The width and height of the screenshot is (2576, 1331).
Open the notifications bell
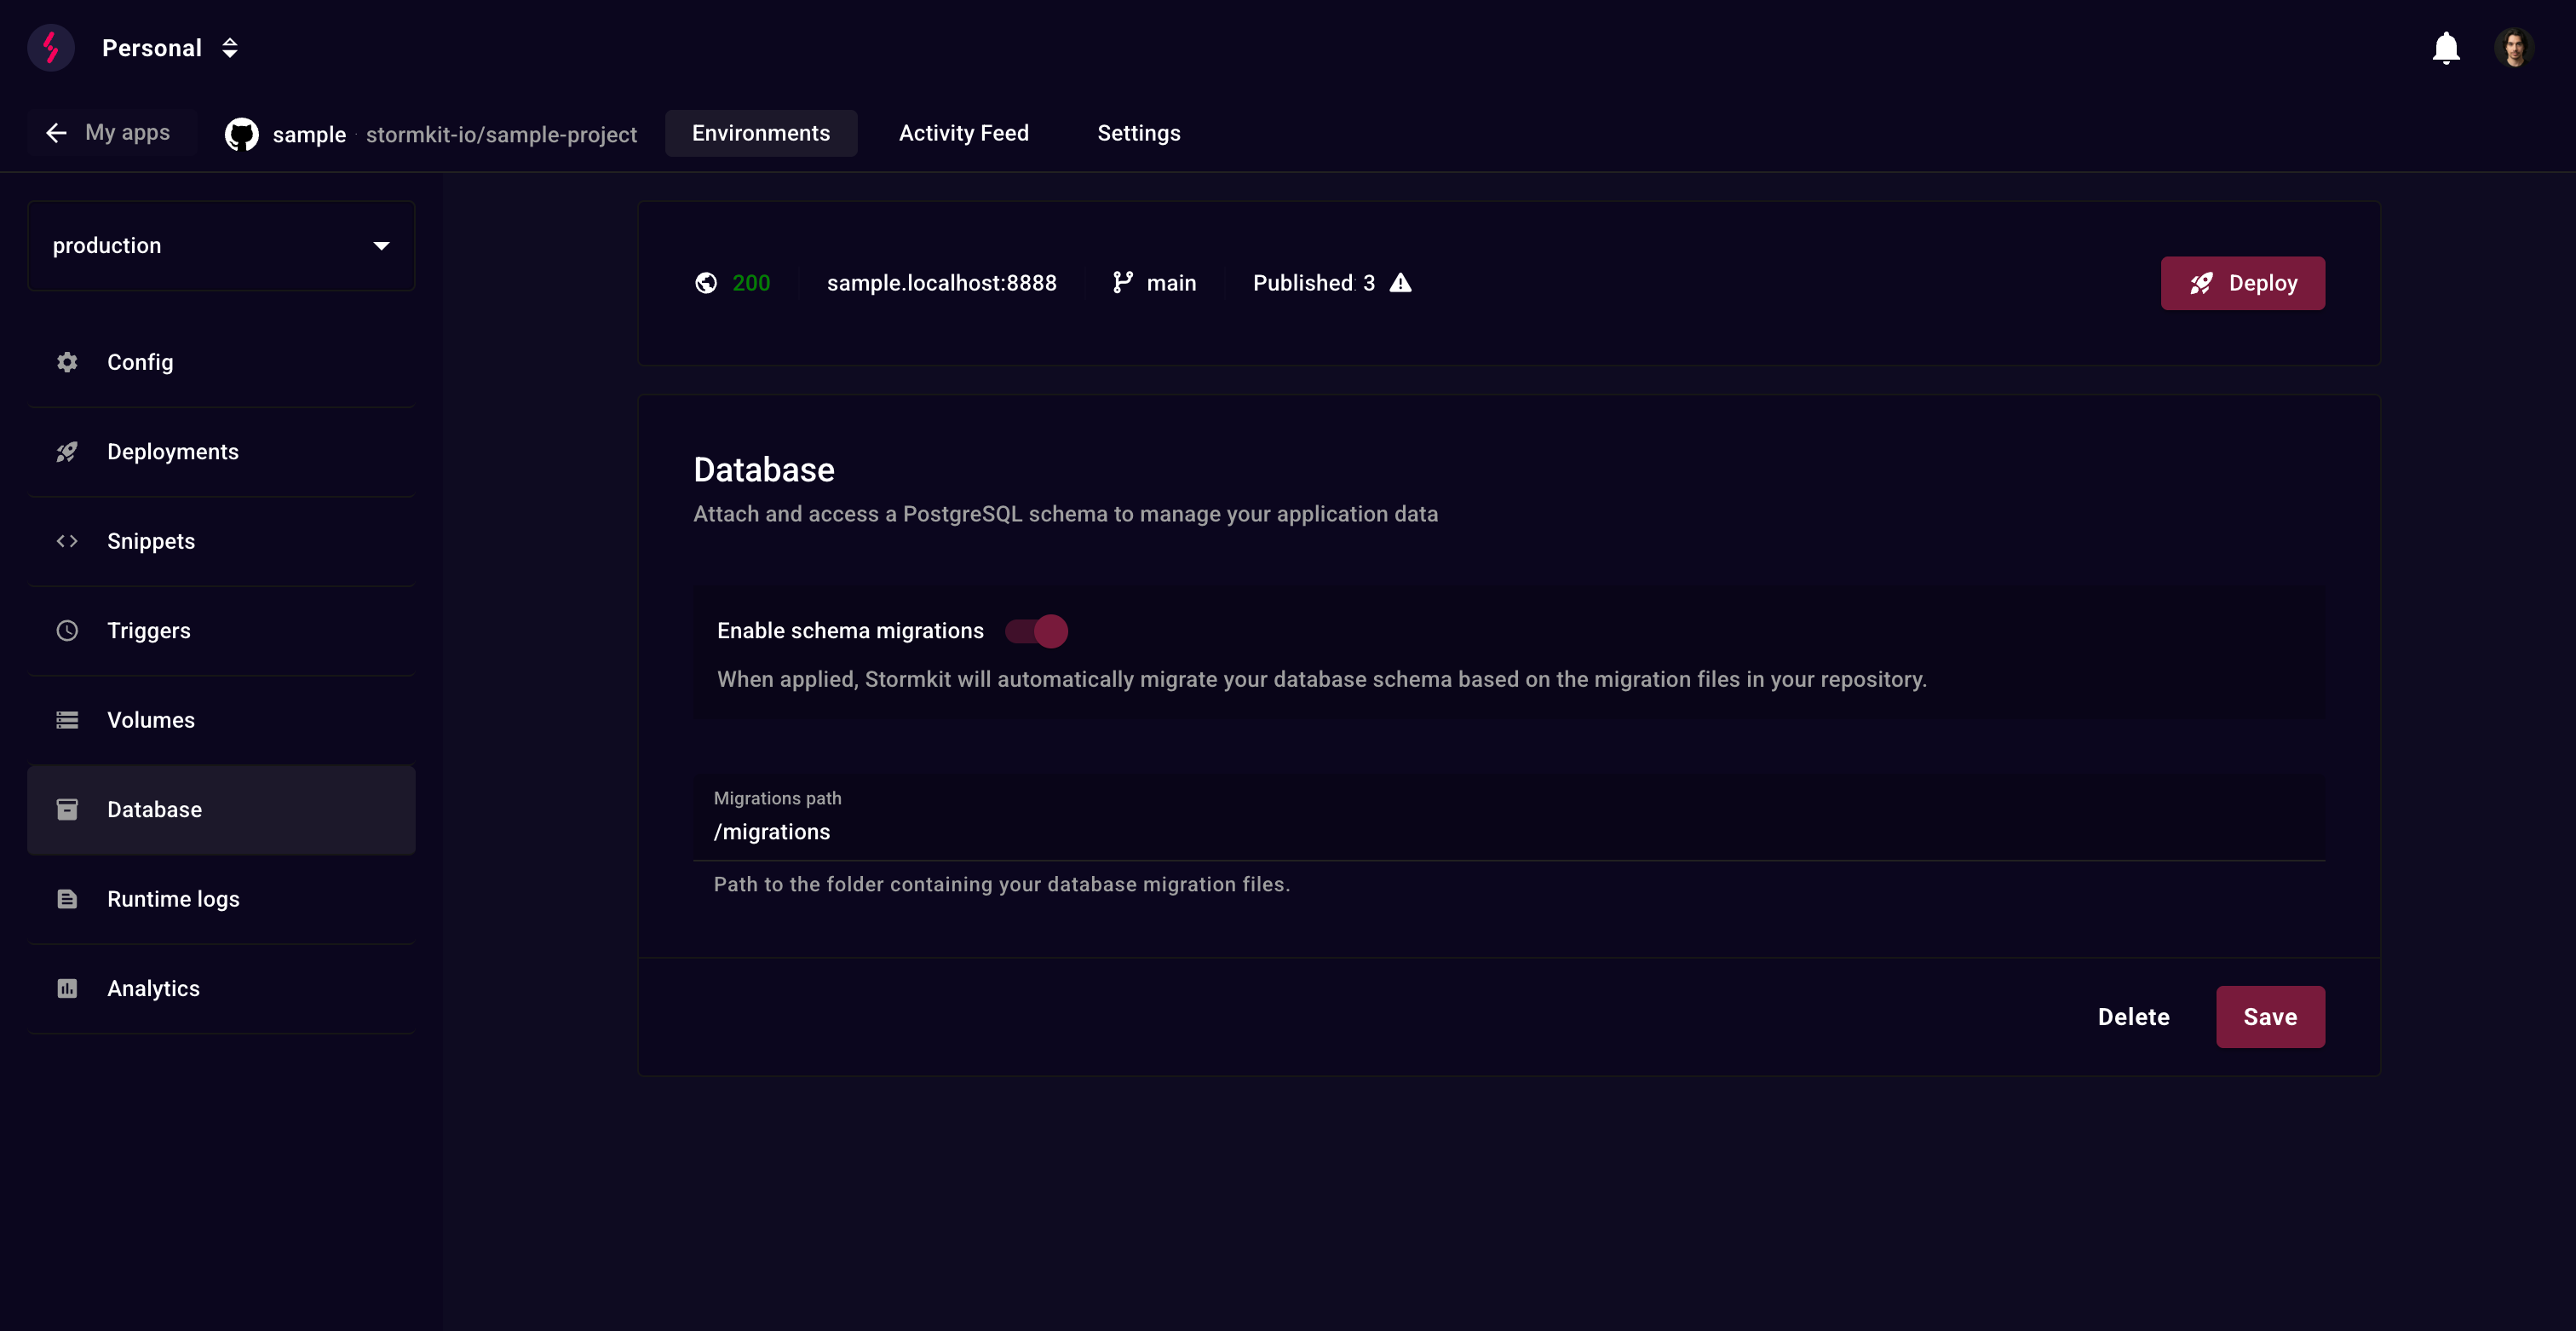2446,47
